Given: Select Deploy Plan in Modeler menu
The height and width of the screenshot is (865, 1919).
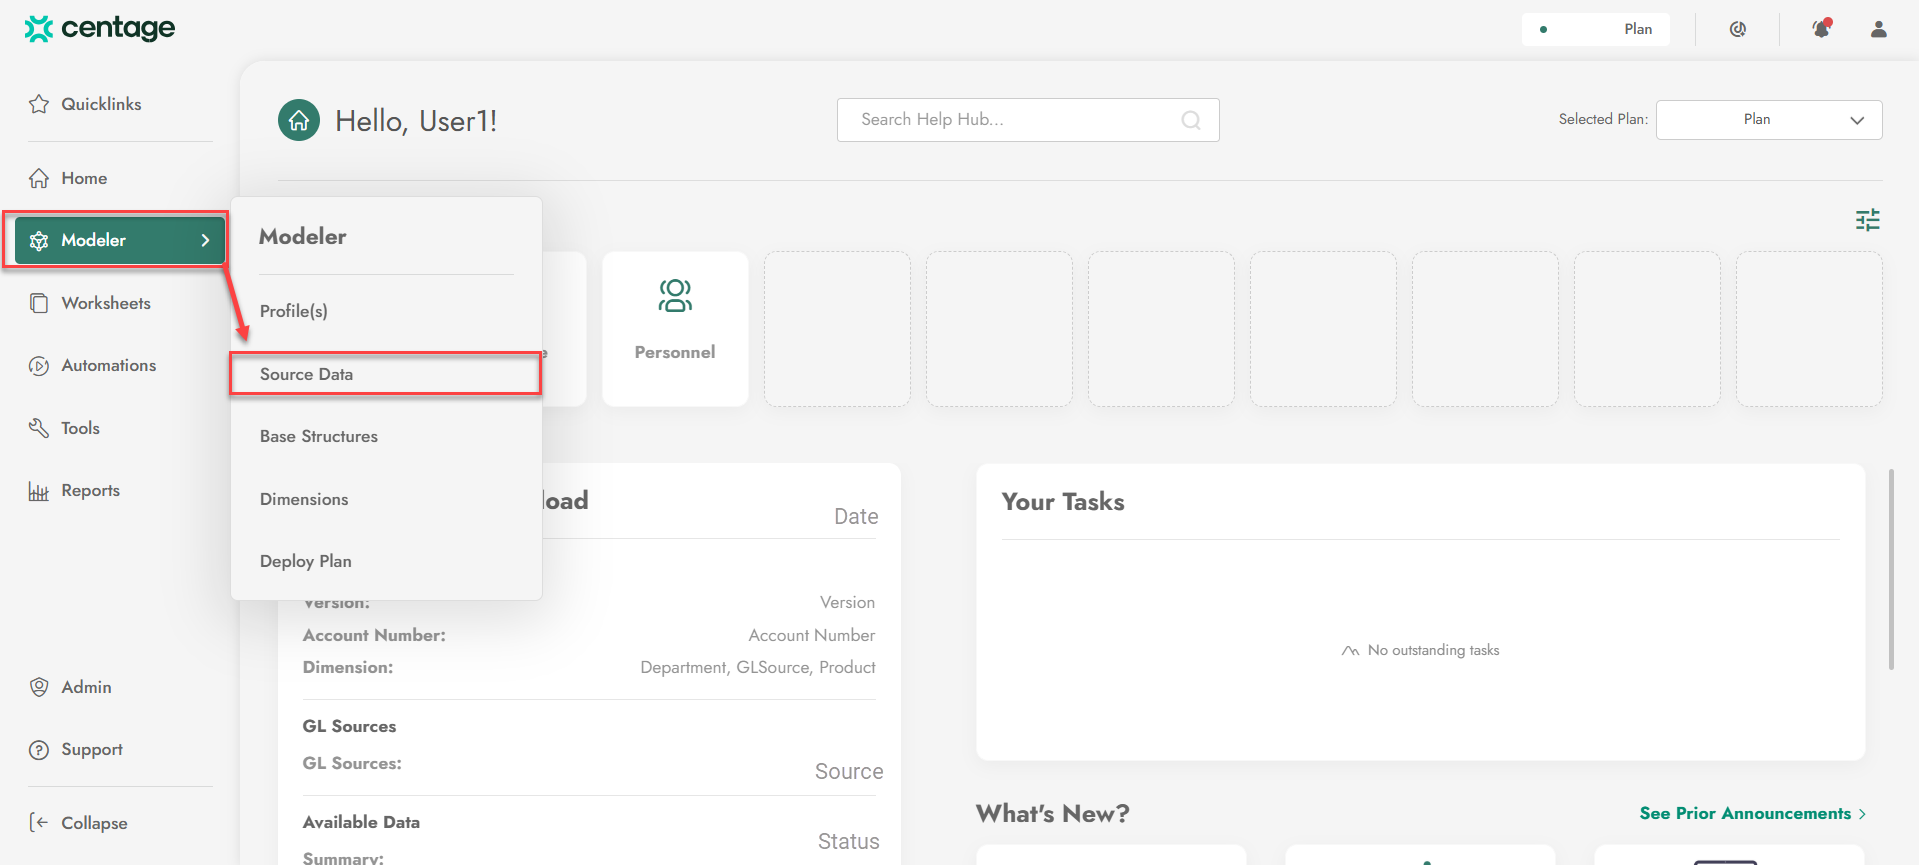Looking at the screenshot, I should click(306, 561).
